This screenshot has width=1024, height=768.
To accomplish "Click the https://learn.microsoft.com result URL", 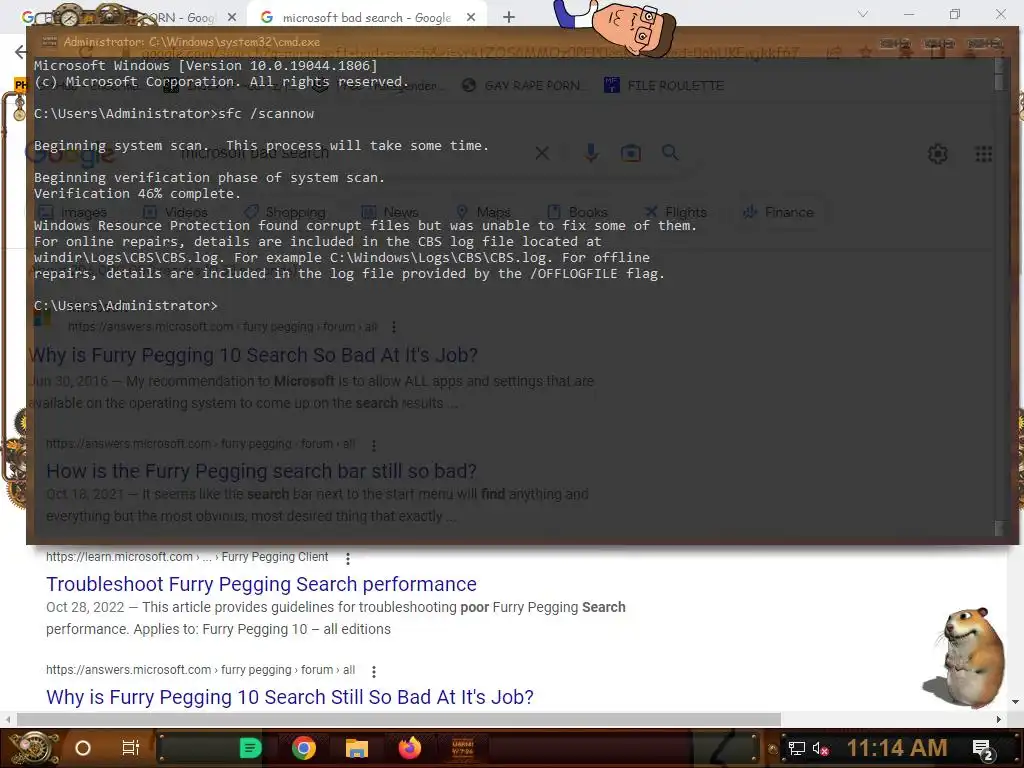I will 187,557.
